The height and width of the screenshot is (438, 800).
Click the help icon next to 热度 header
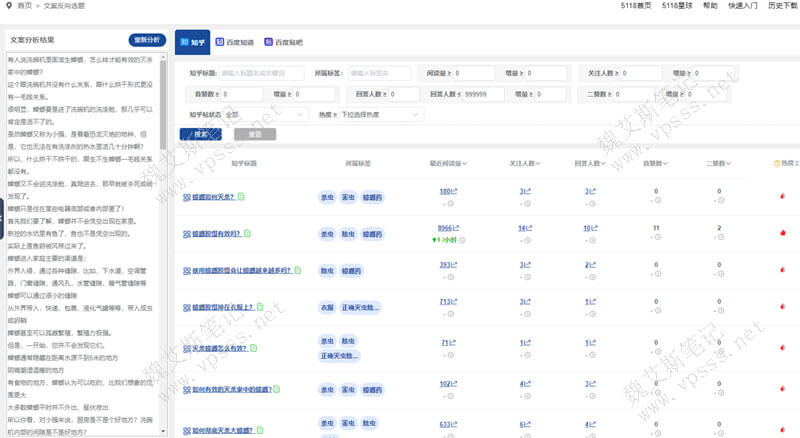(776, 163)
